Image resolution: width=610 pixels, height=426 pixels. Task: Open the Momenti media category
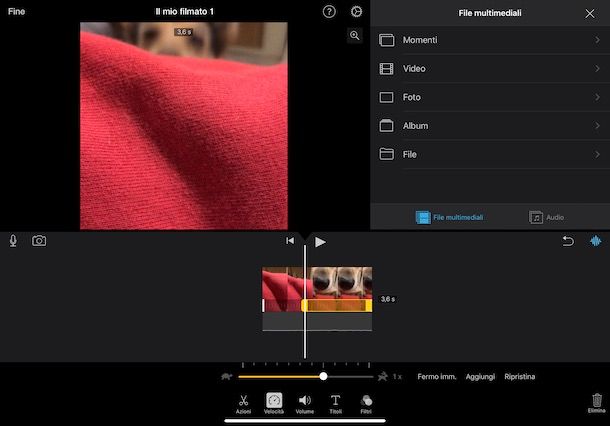490,40
